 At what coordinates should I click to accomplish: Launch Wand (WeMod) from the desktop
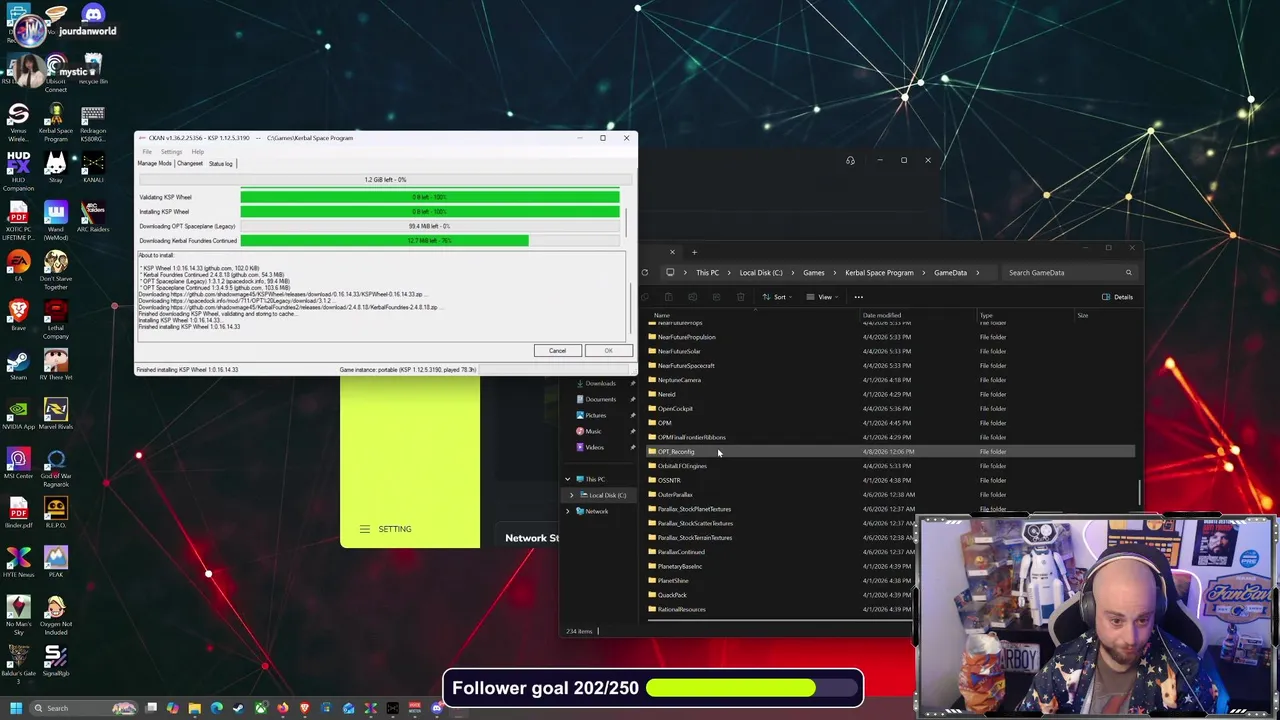(56, 220)
